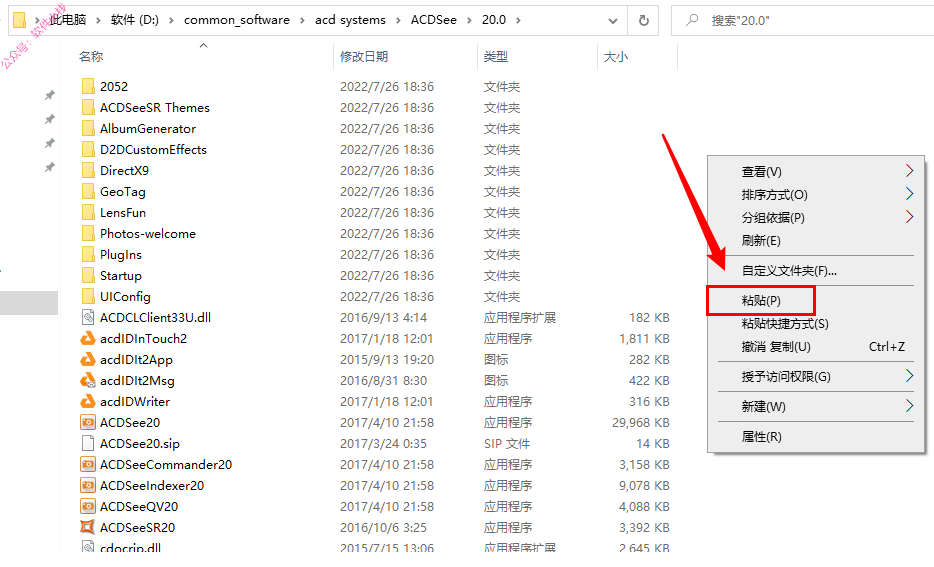934x567 pixels.
Task: Open the 2052 folder icon
Action: [x=88, y=86]
